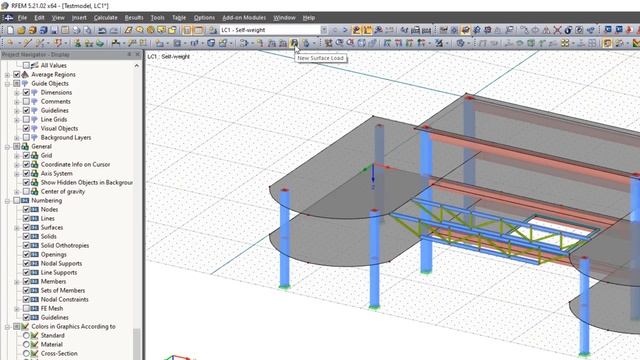Click the four-squares multiple views icon
This screenshot has width=640, height=360.
point(565,43)
